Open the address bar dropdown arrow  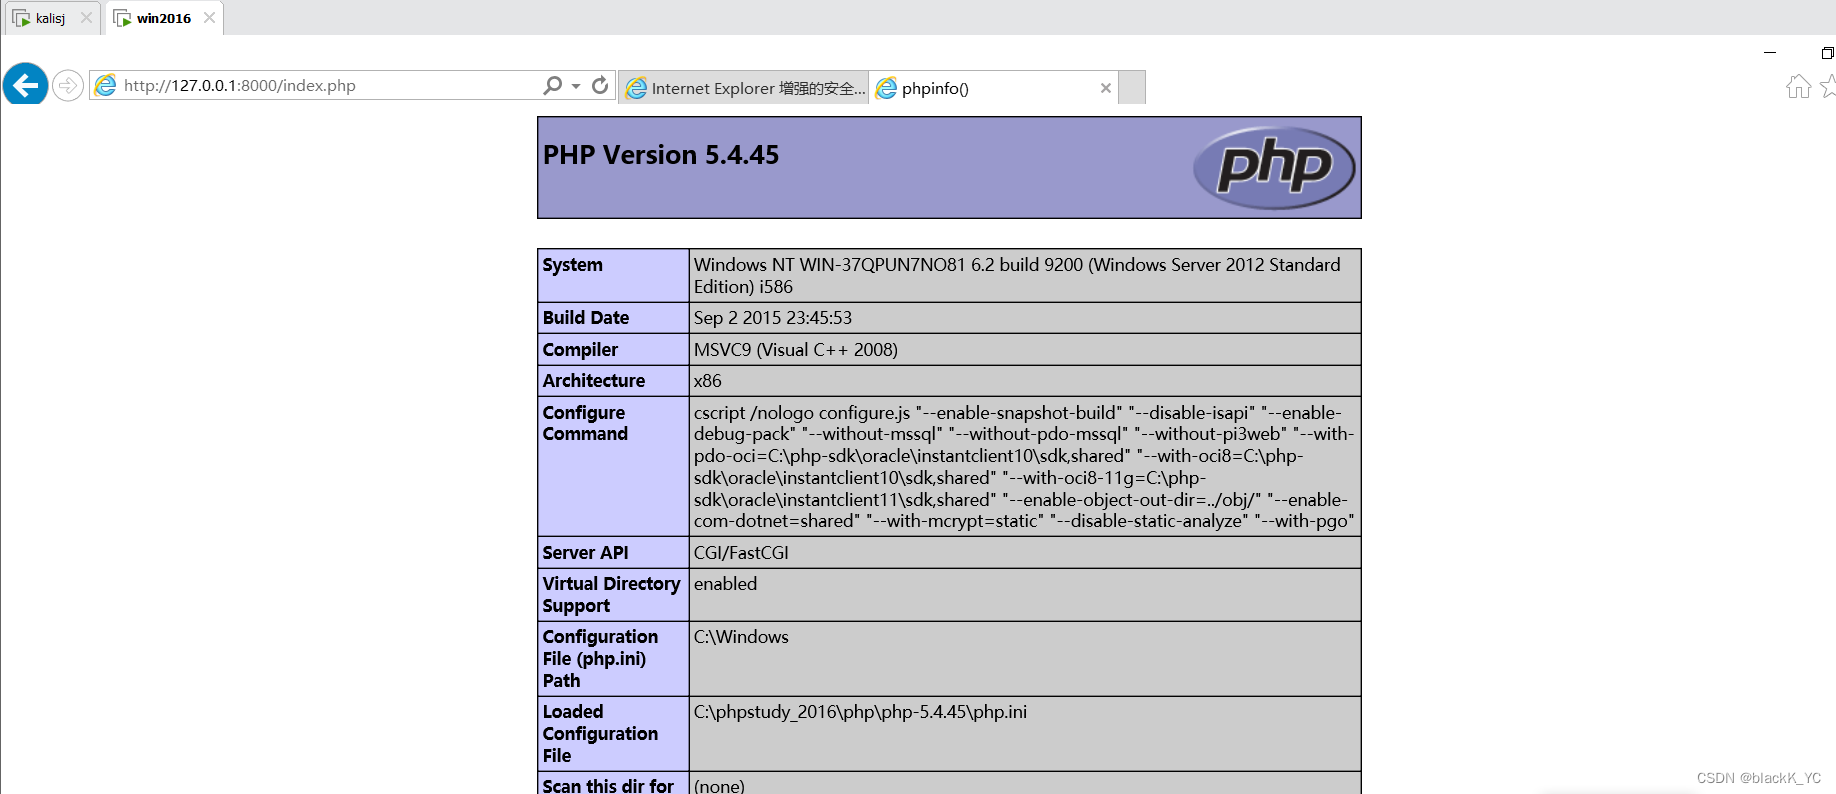pyautogui.click(x=576, y=86)
